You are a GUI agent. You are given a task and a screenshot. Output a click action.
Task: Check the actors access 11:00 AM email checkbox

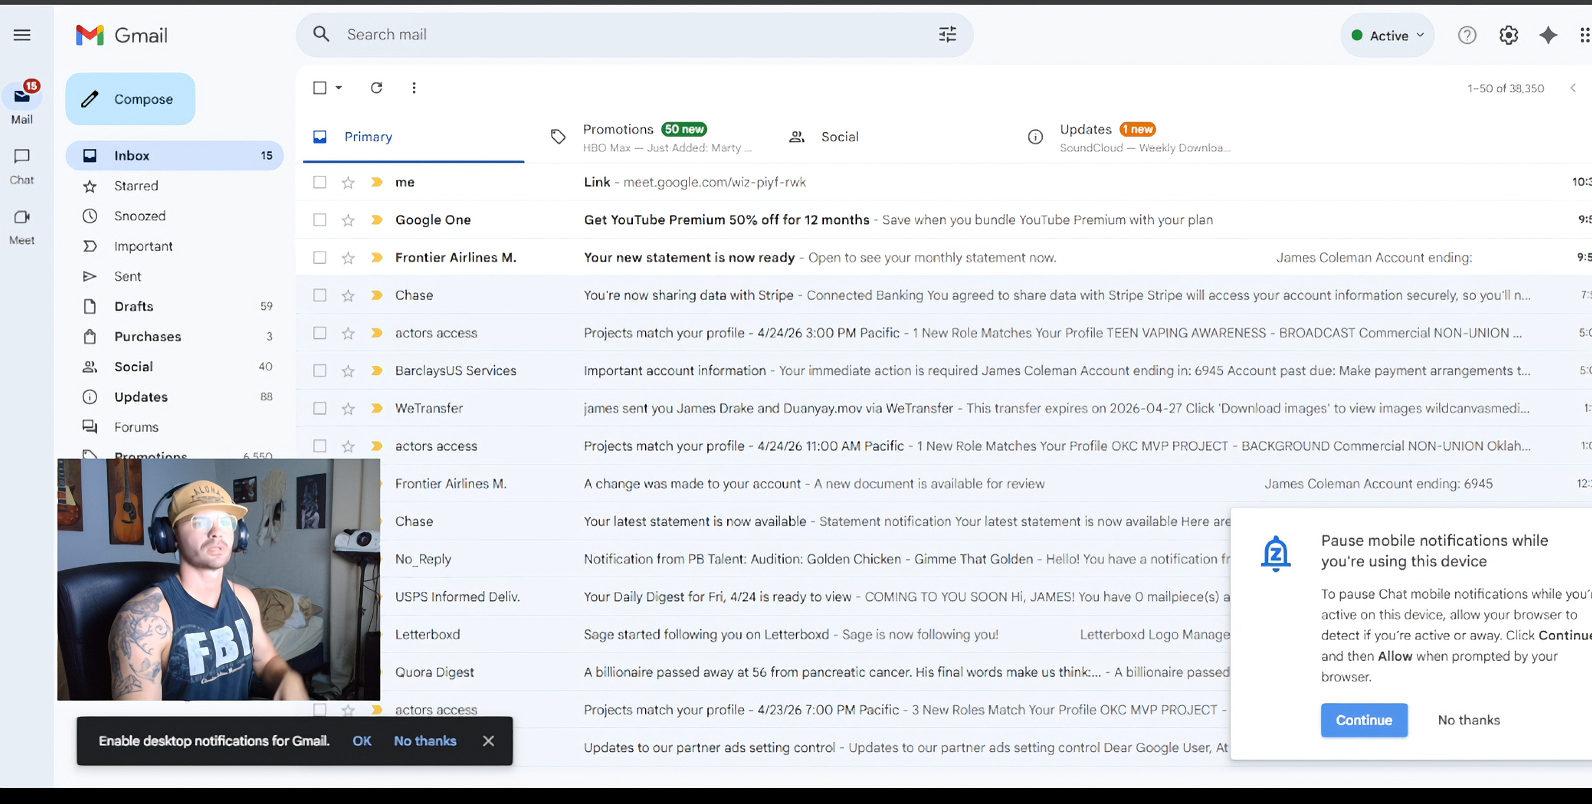[x=320, y=446]
